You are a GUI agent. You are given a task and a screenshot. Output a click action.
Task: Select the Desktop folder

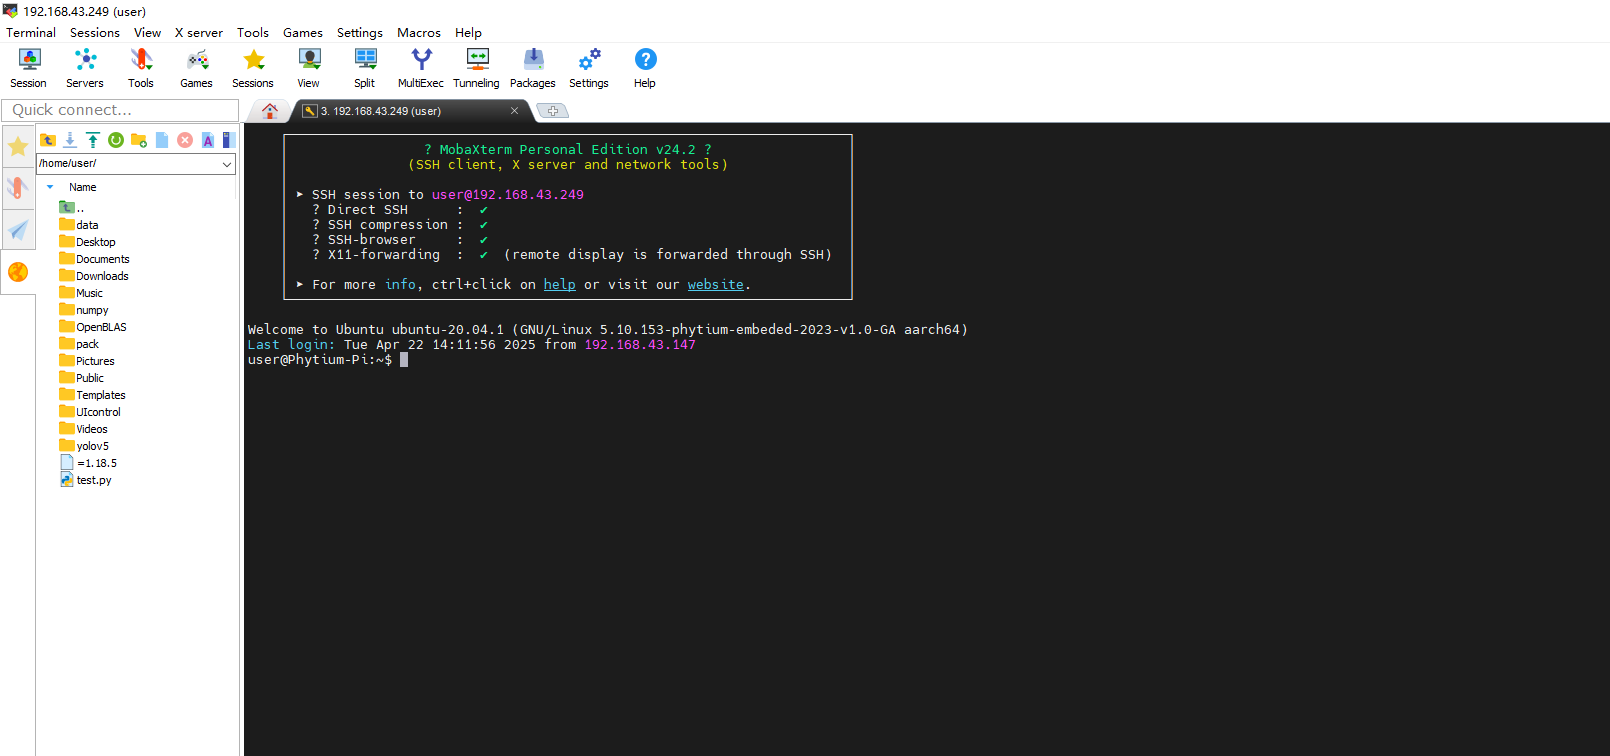point(87,242)
